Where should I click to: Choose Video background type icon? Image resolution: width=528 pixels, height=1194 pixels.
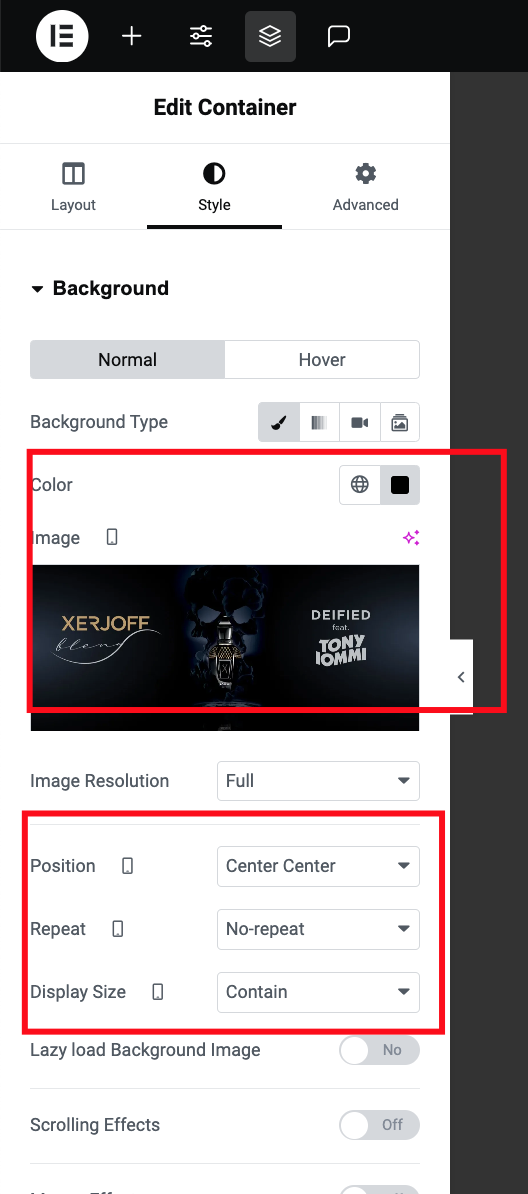360,423
